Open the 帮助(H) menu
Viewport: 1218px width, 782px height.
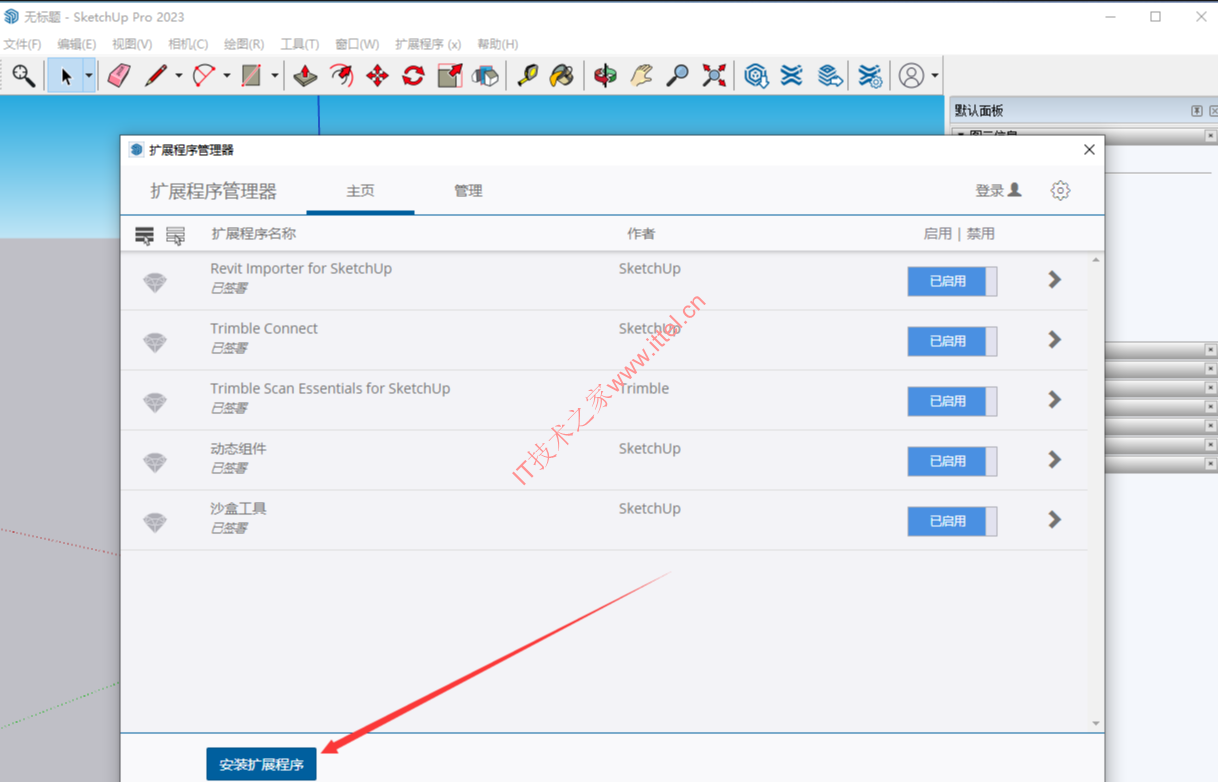498,44
